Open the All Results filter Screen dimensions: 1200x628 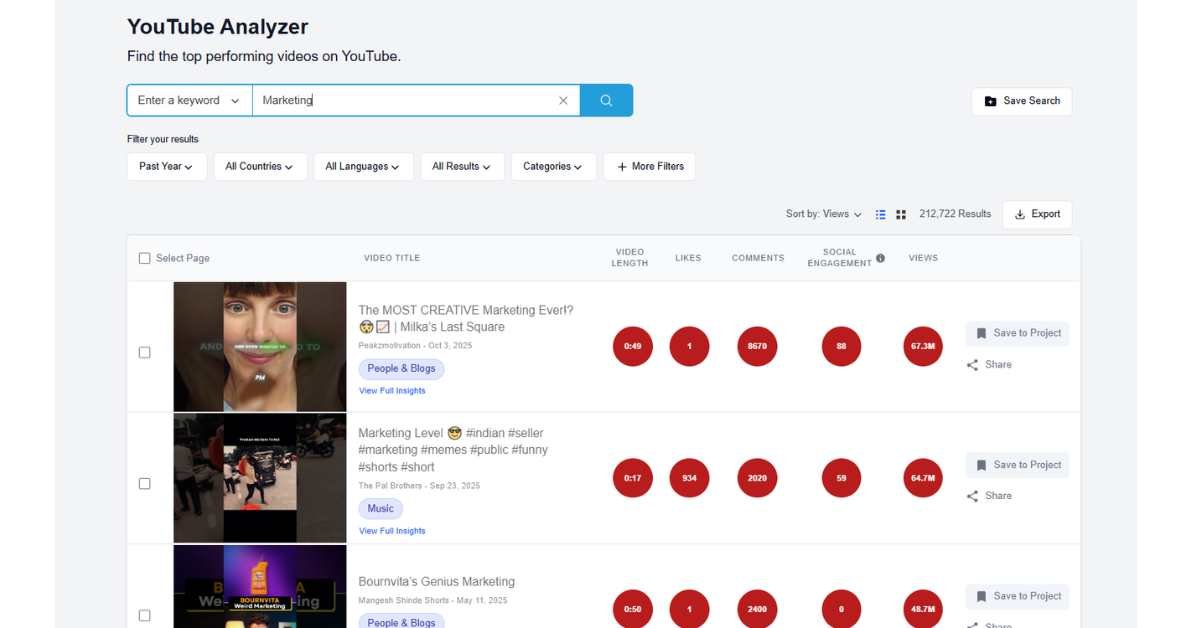[462, 166]
